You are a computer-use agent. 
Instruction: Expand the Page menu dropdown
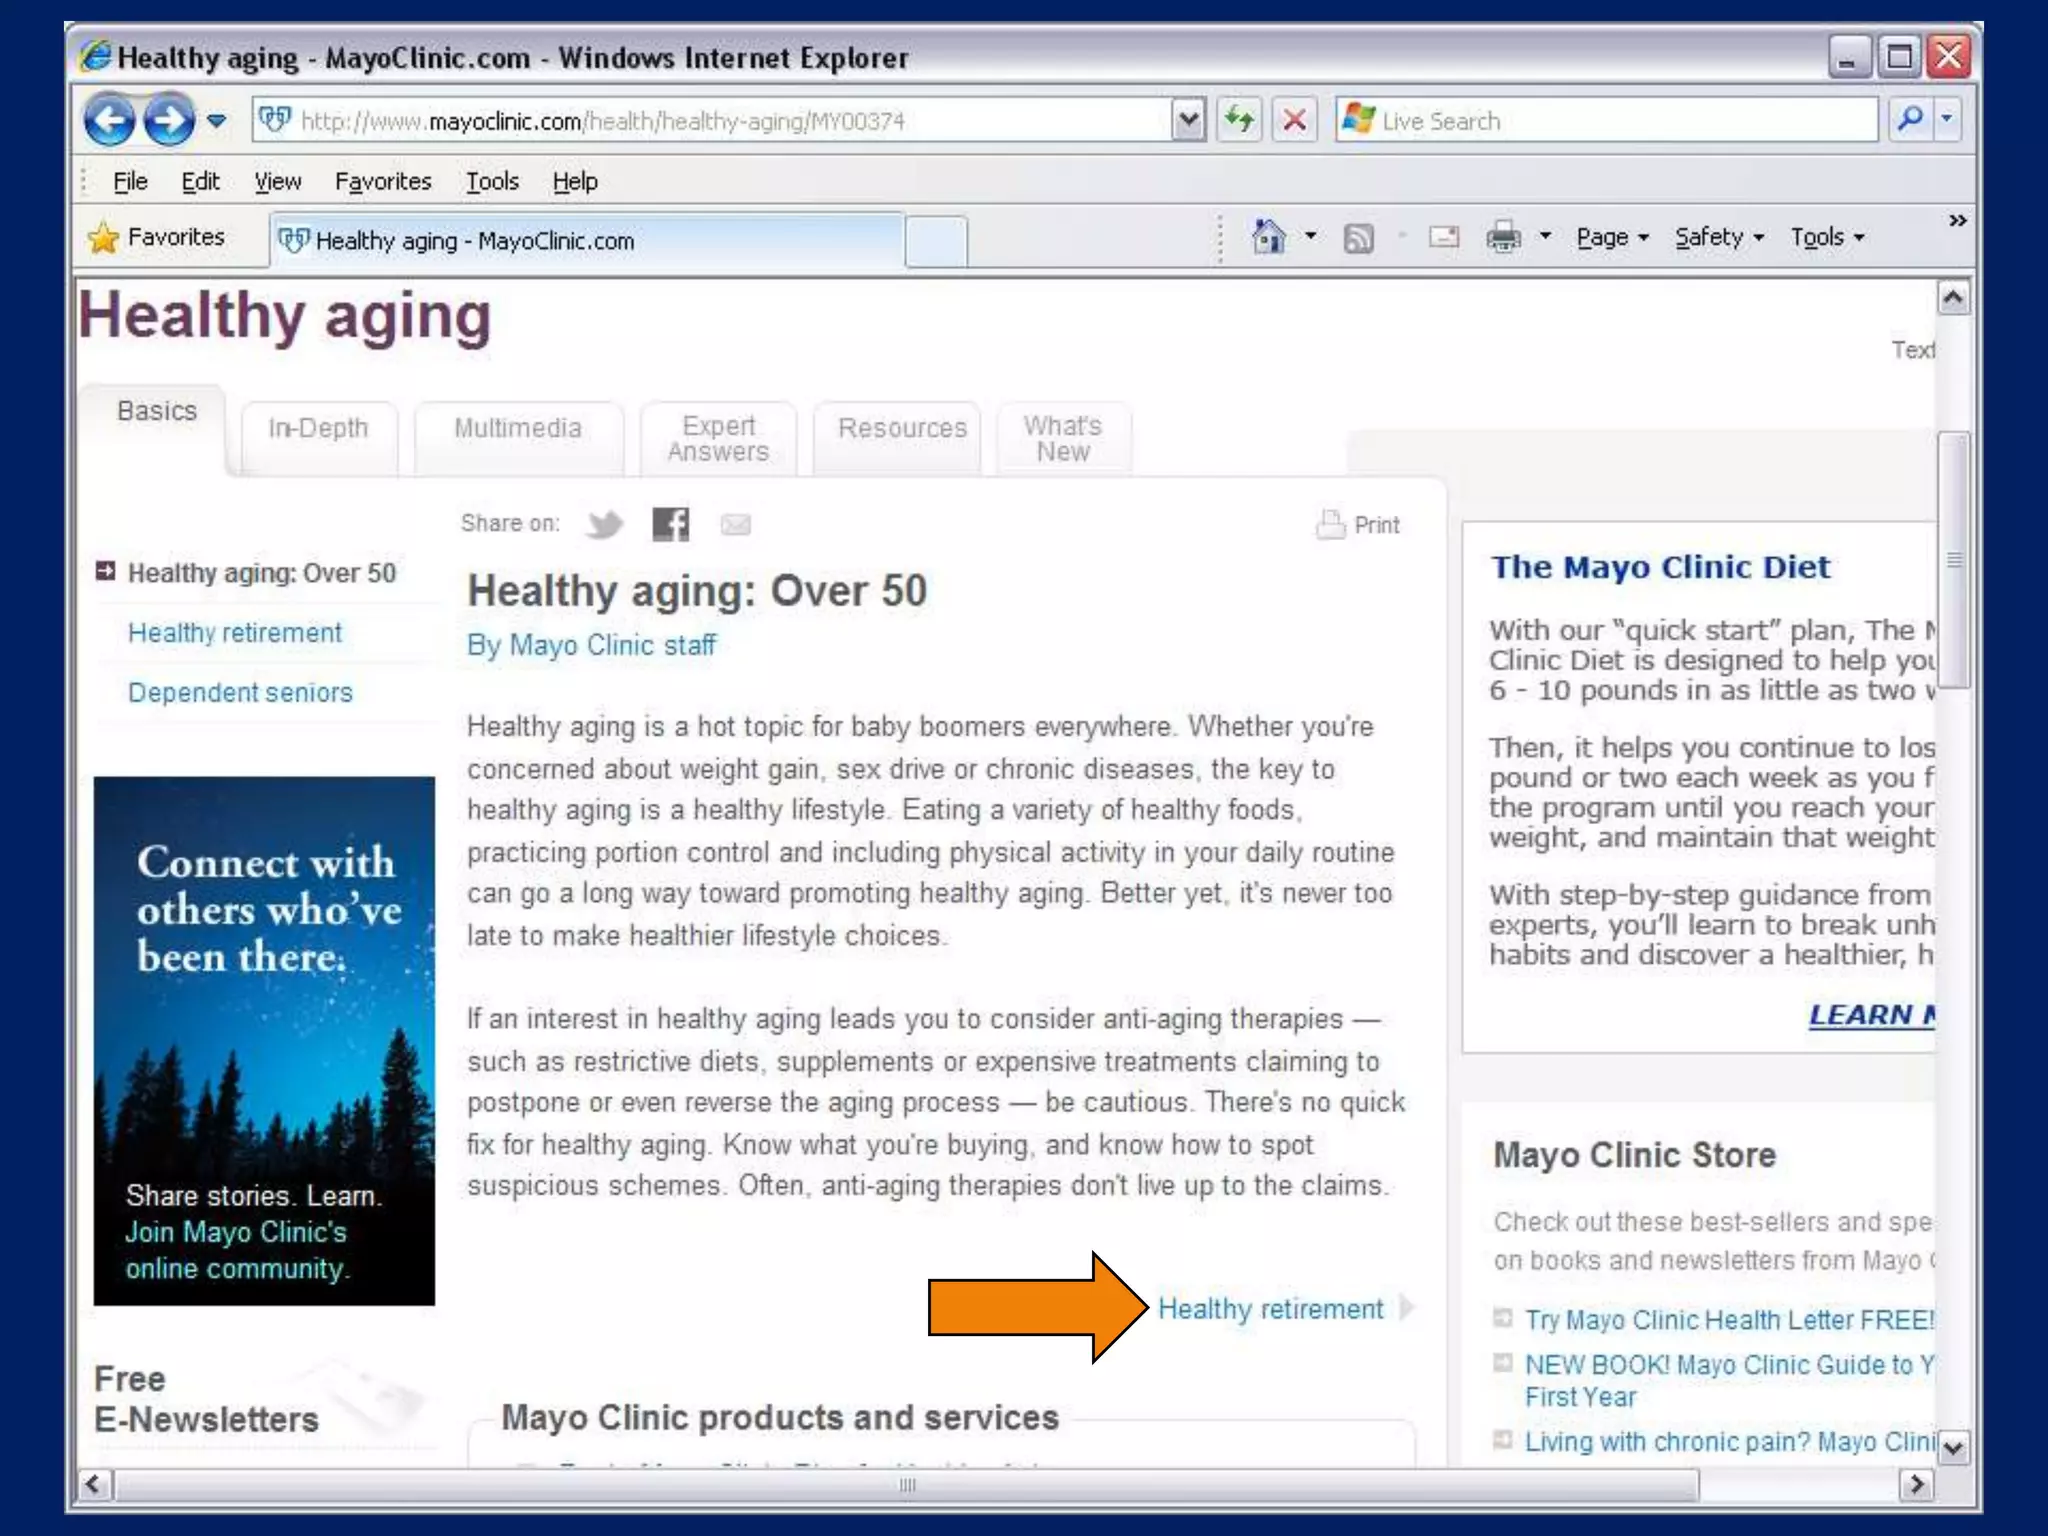1612,238
